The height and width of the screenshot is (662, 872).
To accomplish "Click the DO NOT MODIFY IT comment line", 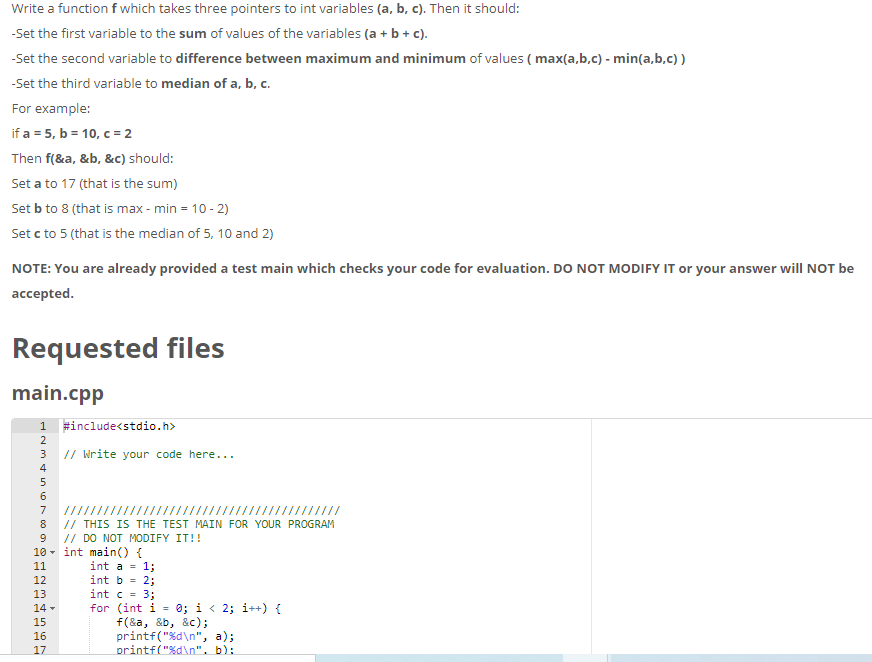I will pos(130,538).
